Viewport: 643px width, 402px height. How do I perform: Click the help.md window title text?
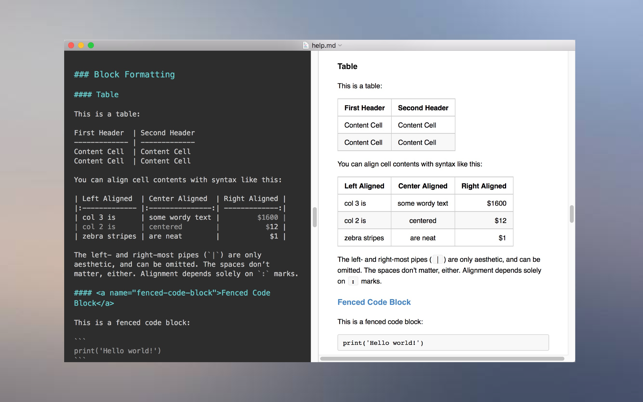point(324,46)
